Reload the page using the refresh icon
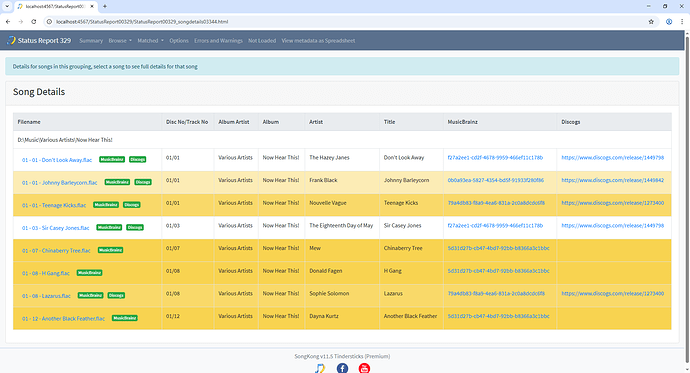This screenshot has height=373, width=690. pos(33,22)
